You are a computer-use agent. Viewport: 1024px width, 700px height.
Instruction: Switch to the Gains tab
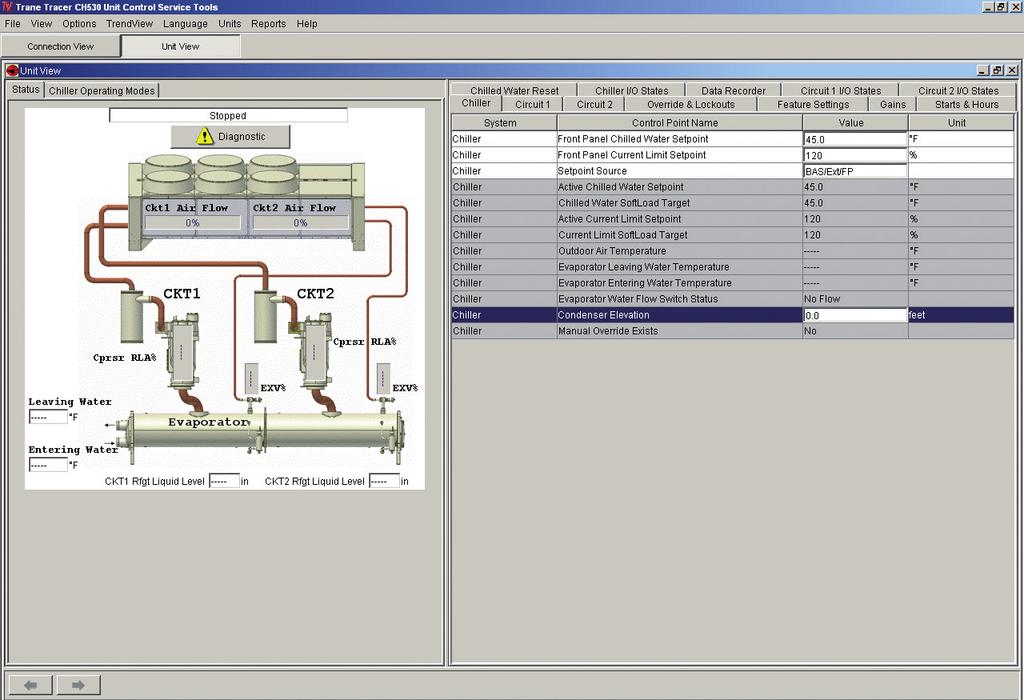[x=893, y=104]
